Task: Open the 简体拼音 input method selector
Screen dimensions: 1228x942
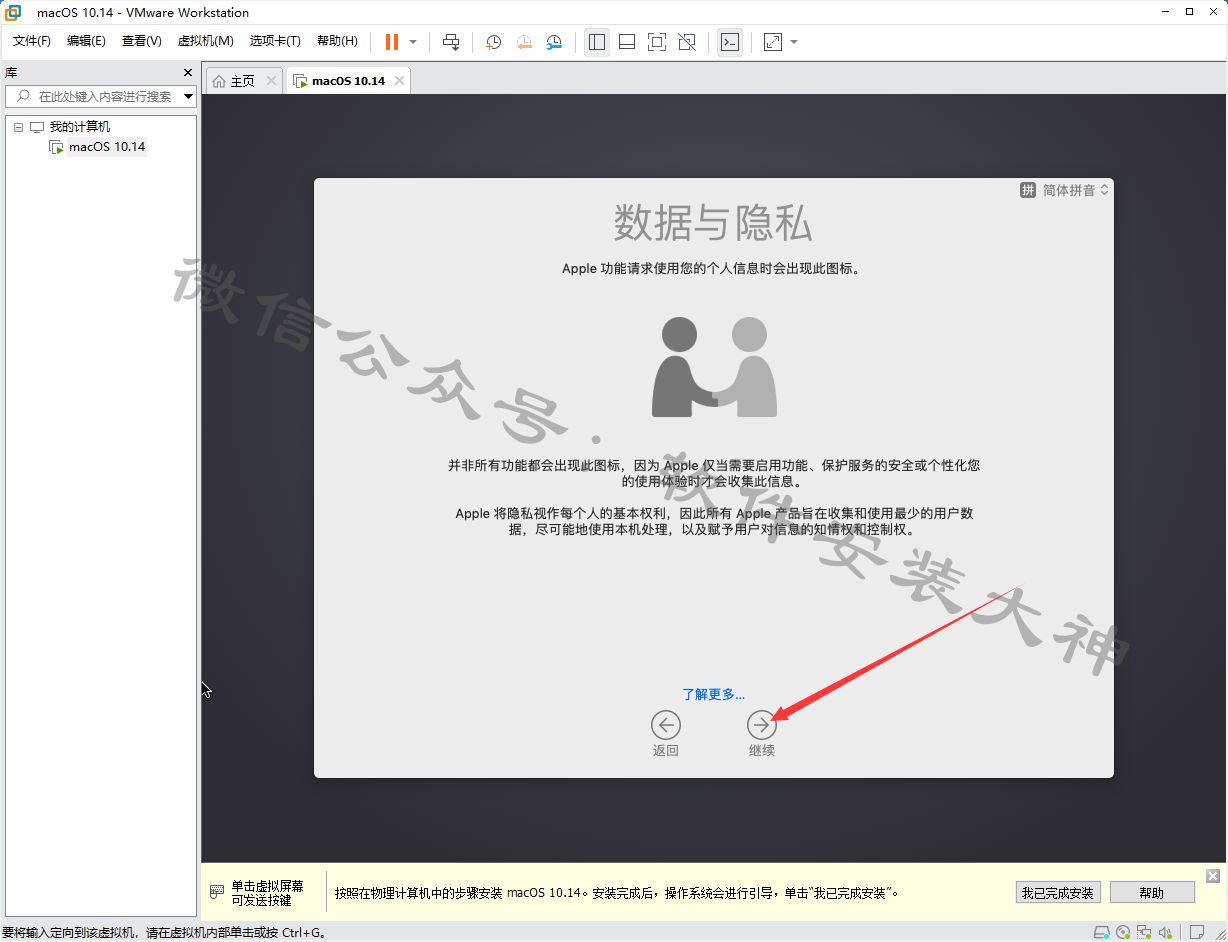Action: tap(1076, 190)
